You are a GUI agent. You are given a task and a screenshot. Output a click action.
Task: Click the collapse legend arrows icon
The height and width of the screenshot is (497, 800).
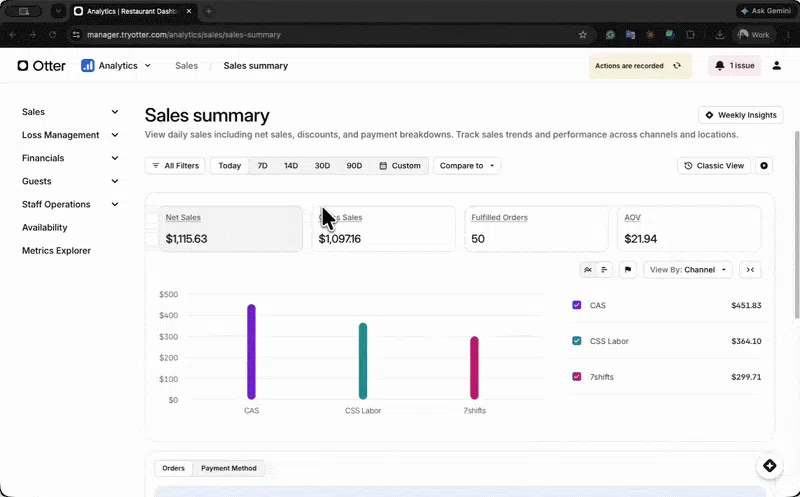click(750, 269)
